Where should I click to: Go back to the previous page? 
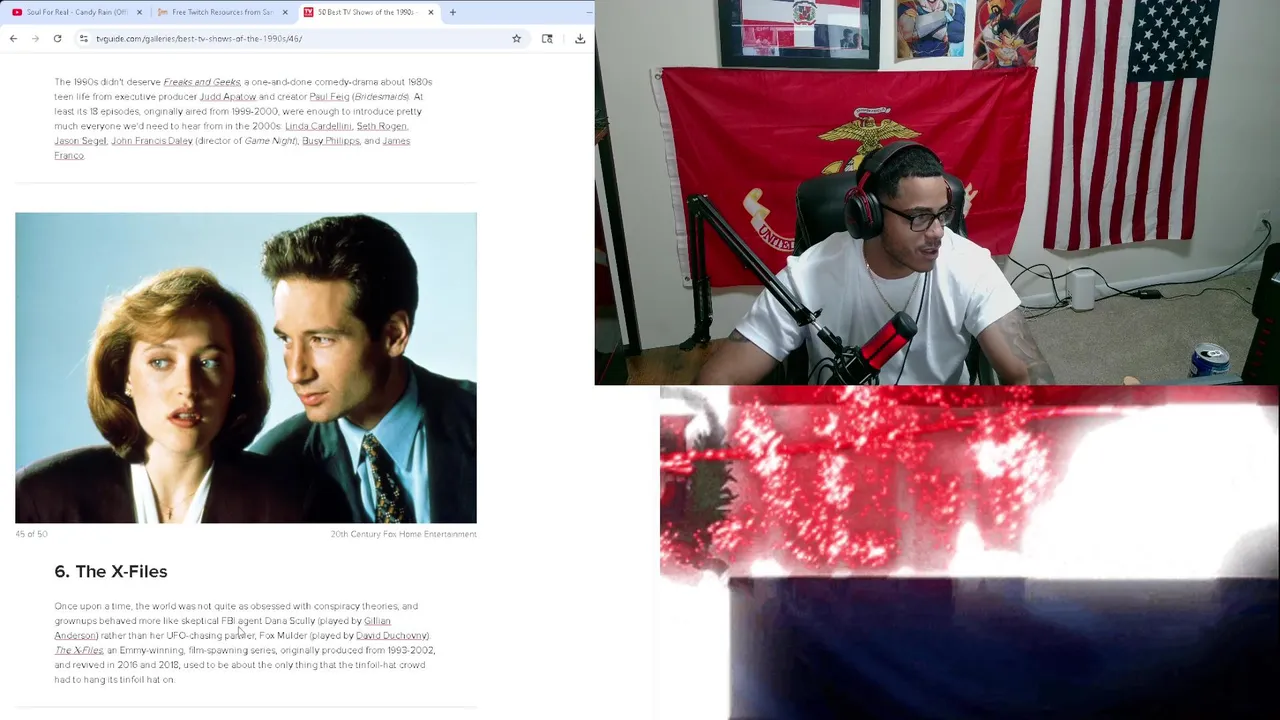pos(13,38)
